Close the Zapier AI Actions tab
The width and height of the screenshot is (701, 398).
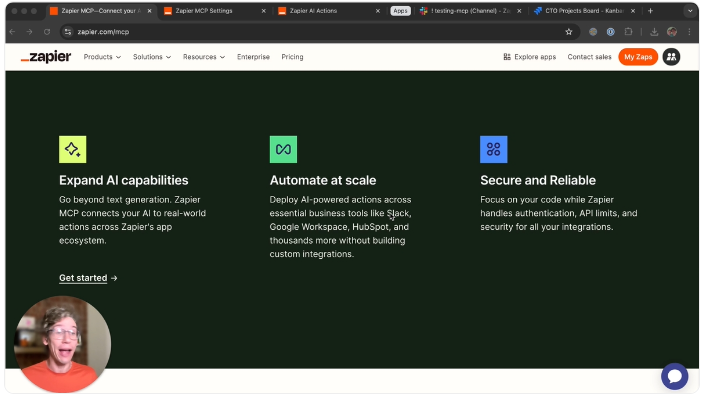tap(378, 11)
